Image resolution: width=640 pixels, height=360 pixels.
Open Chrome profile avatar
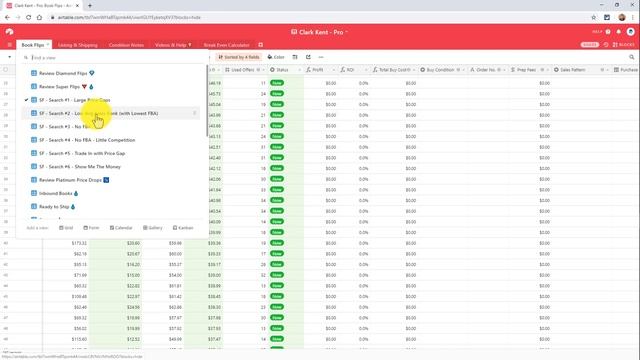point(622,17)
